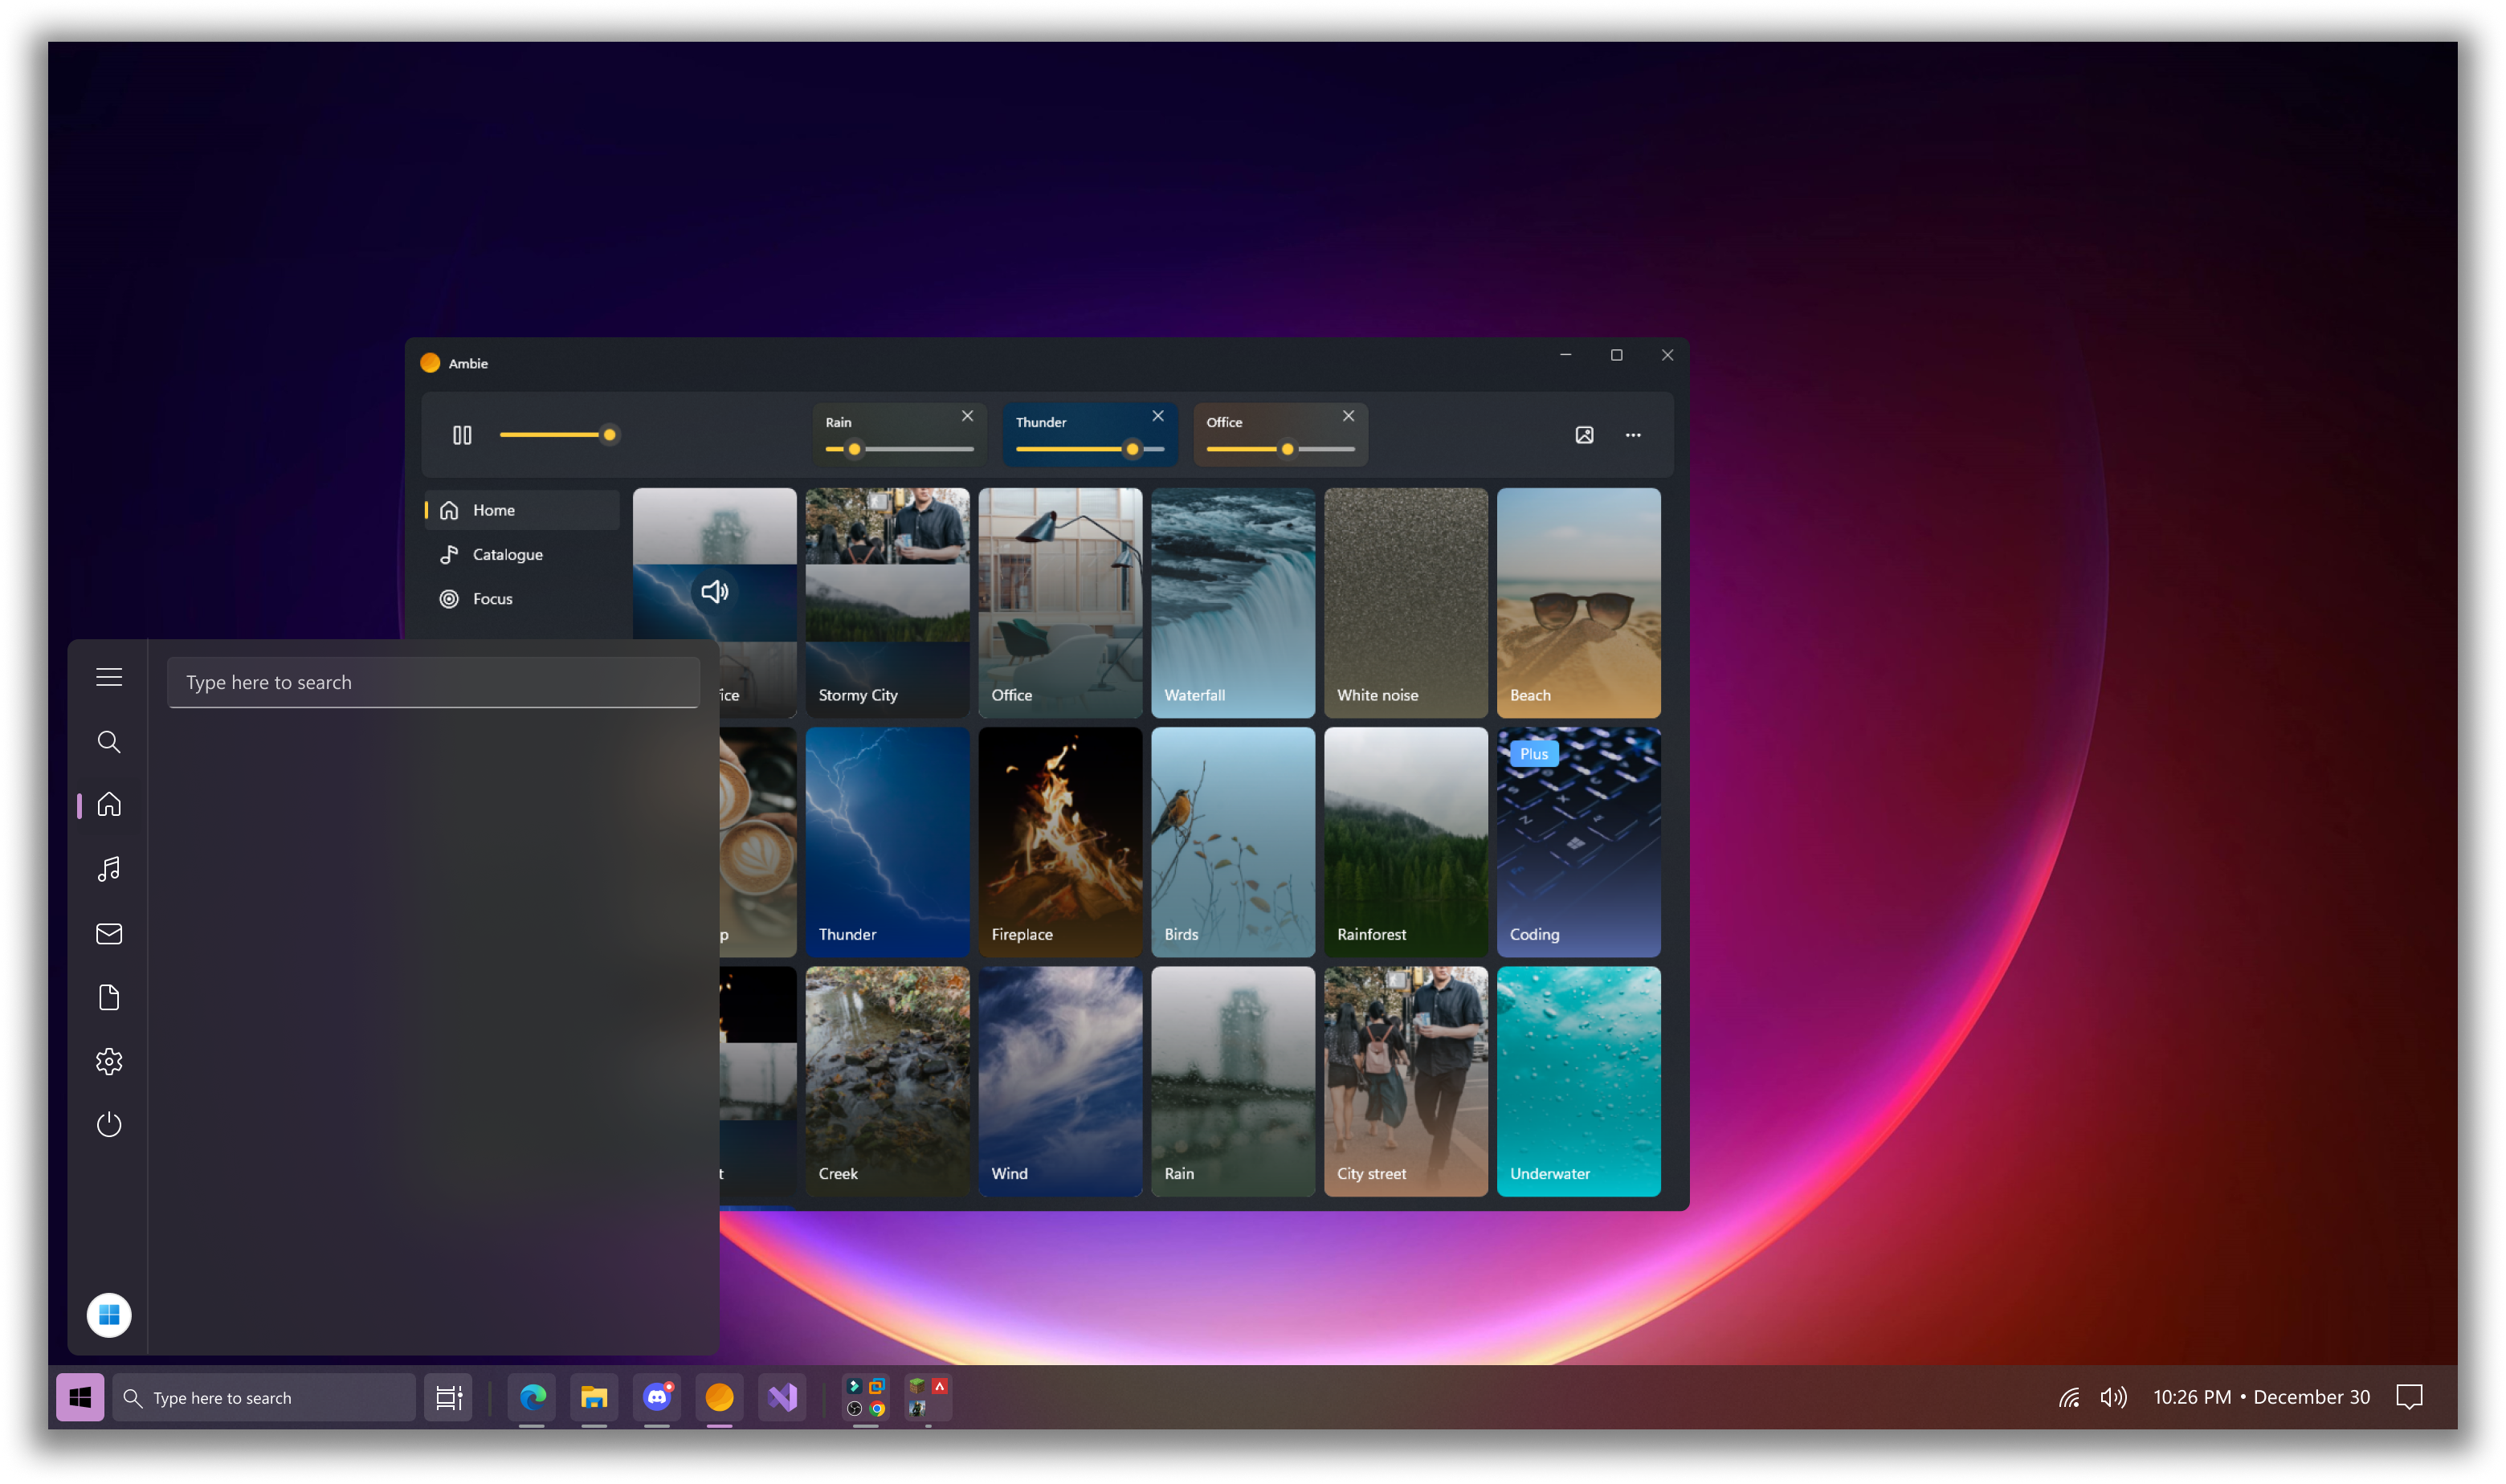The width and height of the screenshot is (2506, 1484).
Task: Open the Catalogue page
Action: [x=522, y=554]
